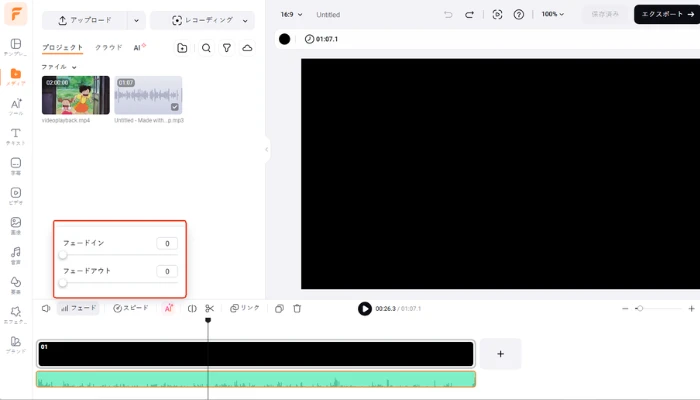
Task: Collapse the left media panel handle
Action: (267, 150)
